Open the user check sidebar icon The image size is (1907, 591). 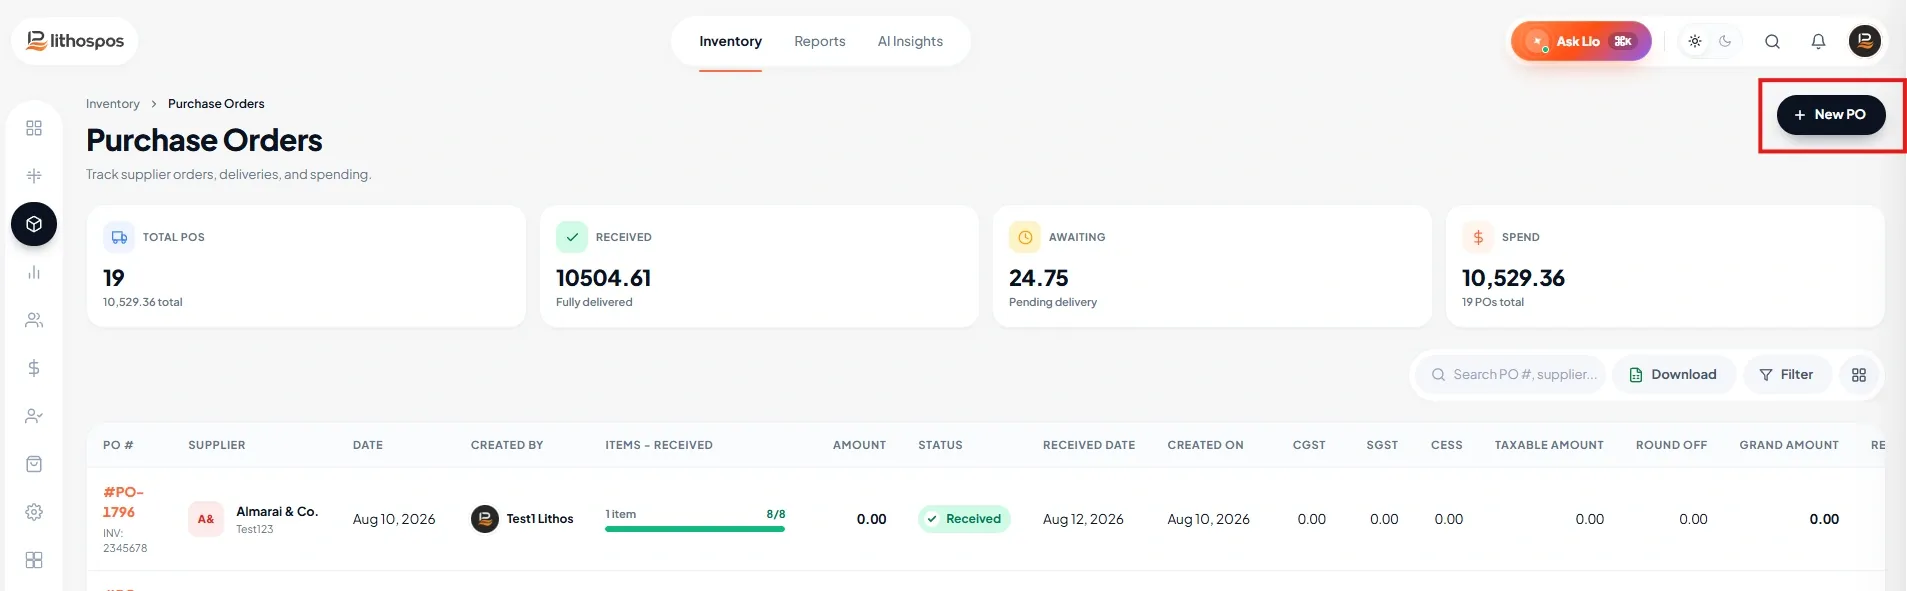click(x=34, y=416)
